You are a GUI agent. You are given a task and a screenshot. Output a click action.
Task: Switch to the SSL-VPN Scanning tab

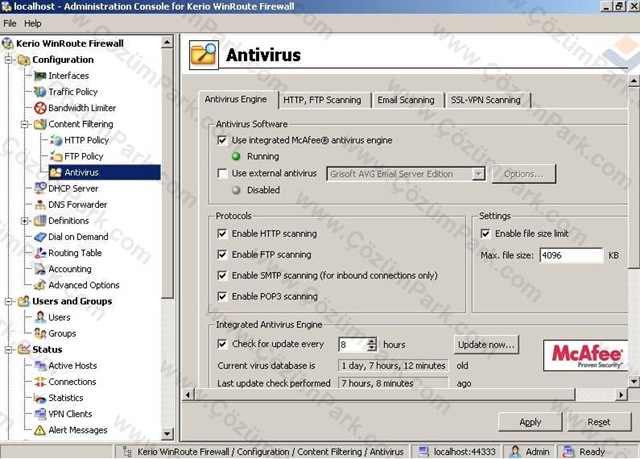486,100
